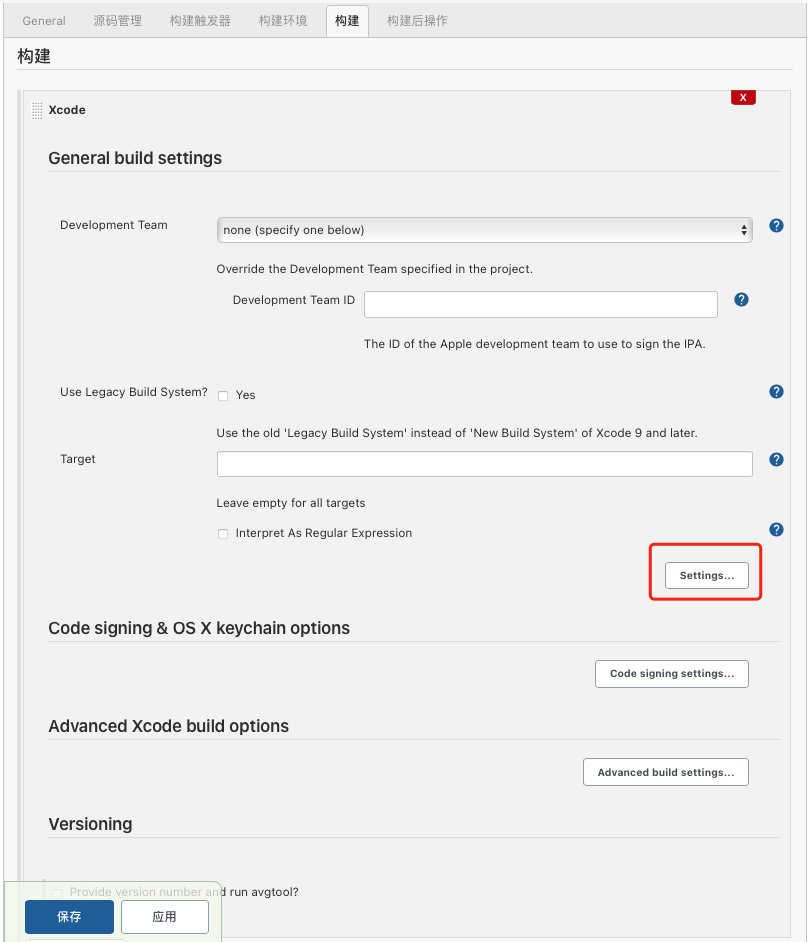Viewport: 808px width, 942px height.
Task: Click the Versioning section heading
Action: coord(90,824)
